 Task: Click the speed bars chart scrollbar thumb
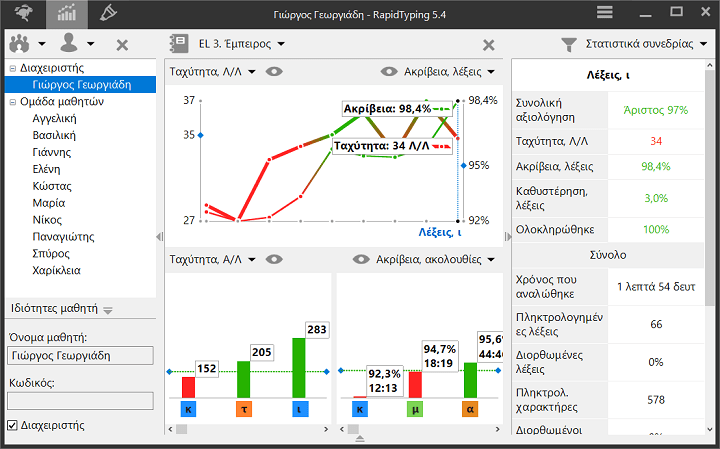pos(182,429)
